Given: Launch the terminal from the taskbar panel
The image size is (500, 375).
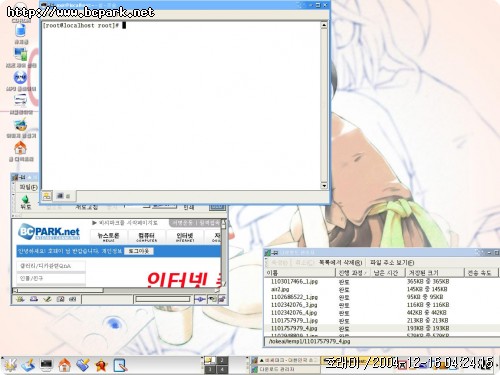Looking at the screenshot, I should click(46, 365).
